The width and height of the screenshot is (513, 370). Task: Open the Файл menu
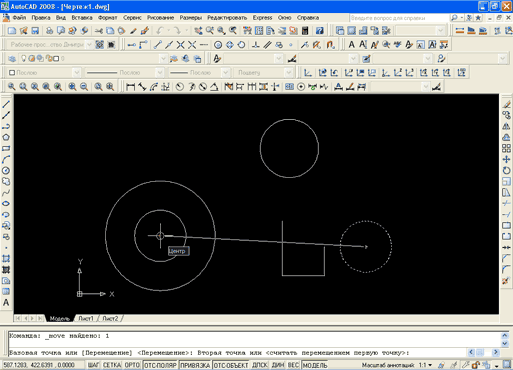[19, 18]
